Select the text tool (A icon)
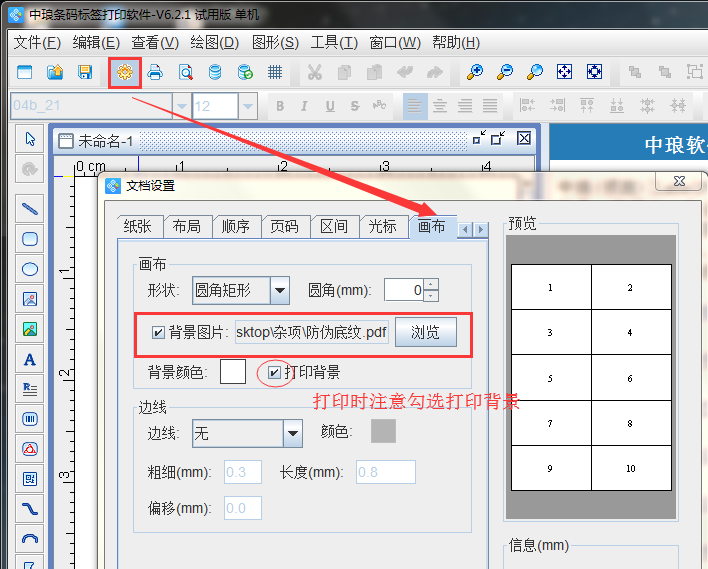The height and width of the screenshot is (569, 708). point(30,359)
